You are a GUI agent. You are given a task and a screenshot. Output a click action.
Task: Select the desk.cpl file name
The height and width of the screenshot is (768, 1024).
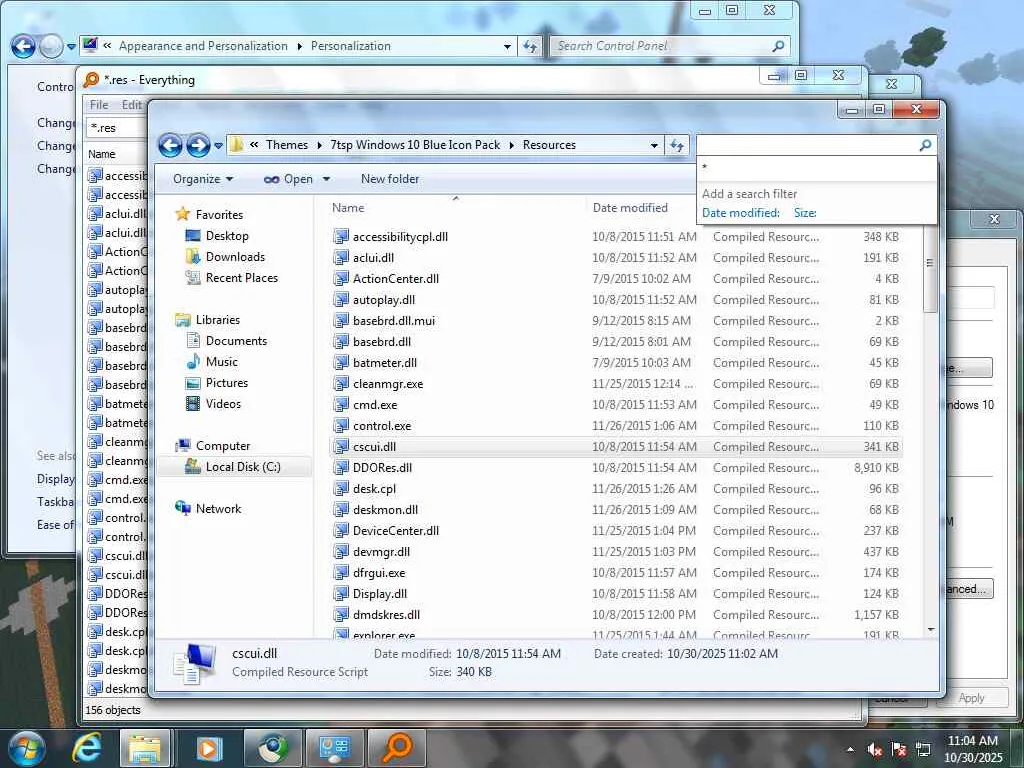tap(374, 488)
